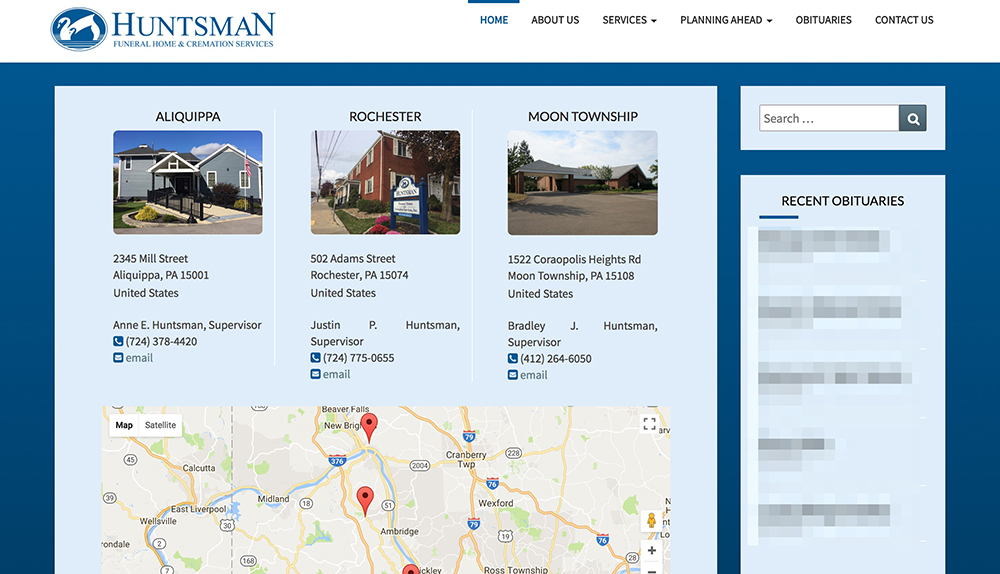1000x574 pixels.
Task: Click the search magnifier button
Action: 912,118
